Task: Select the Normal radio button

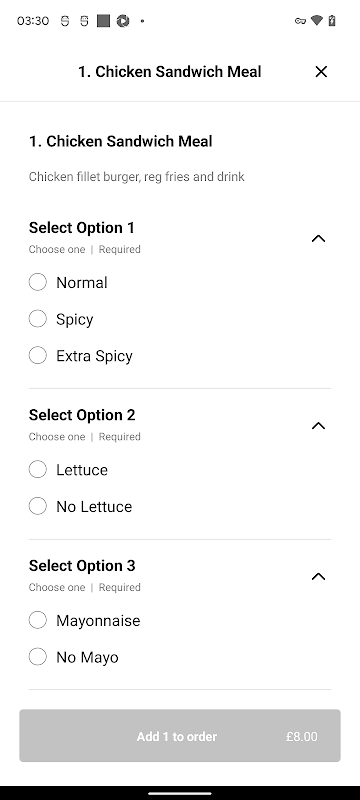Action: click(38, 282)
